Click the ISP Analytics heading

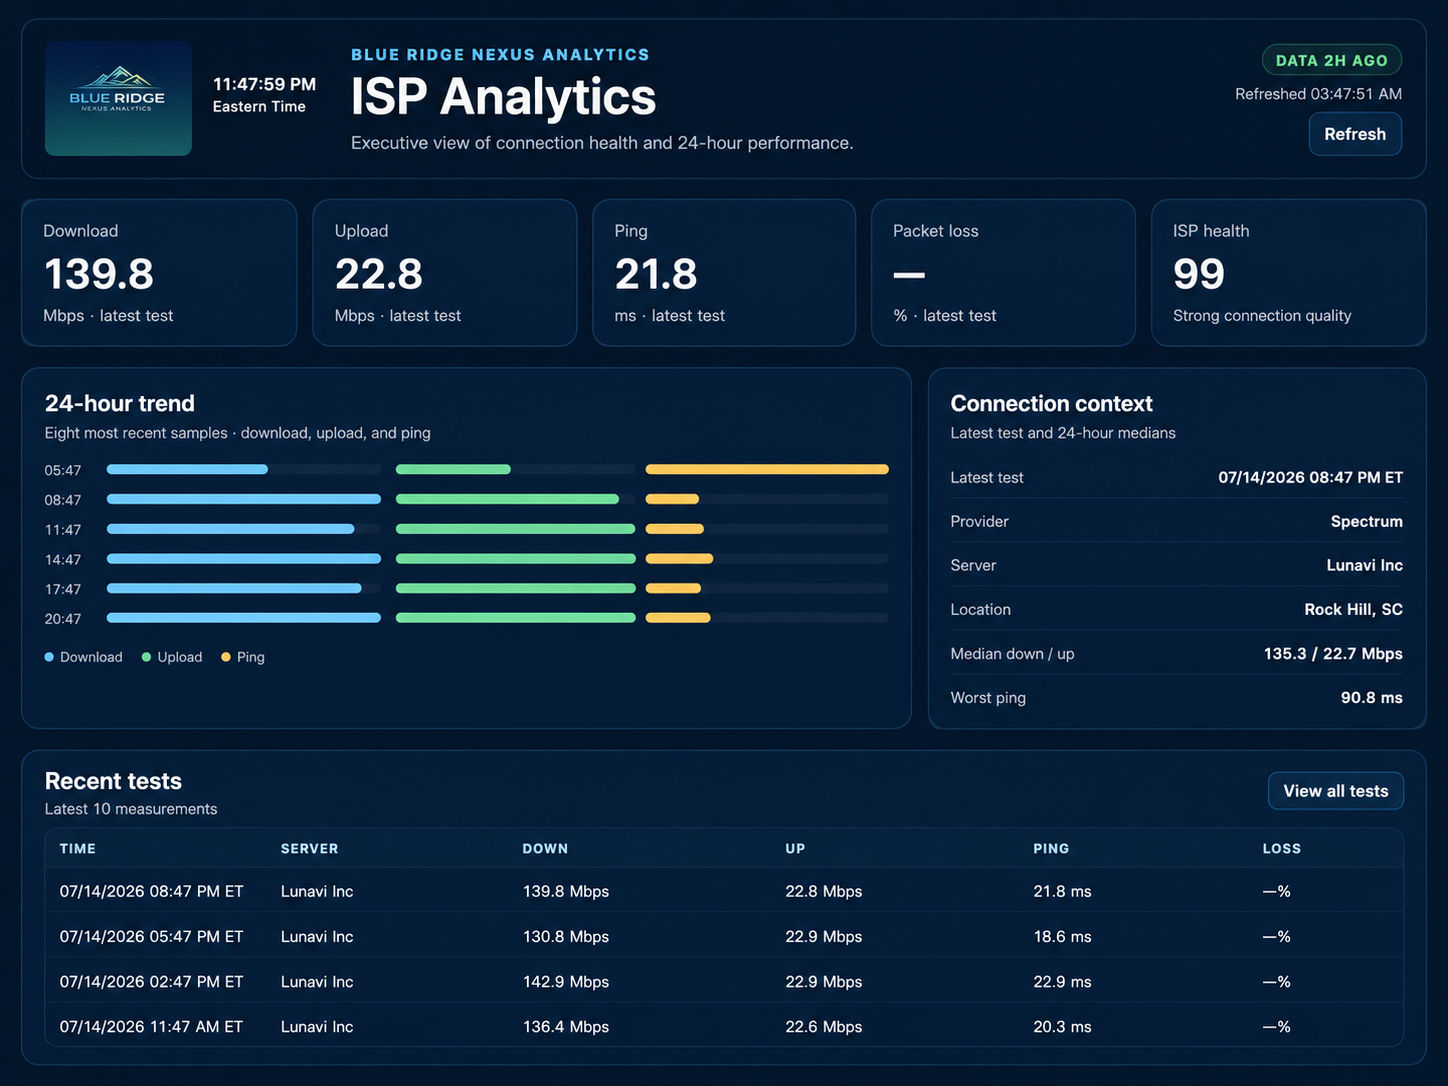(503, 97)
